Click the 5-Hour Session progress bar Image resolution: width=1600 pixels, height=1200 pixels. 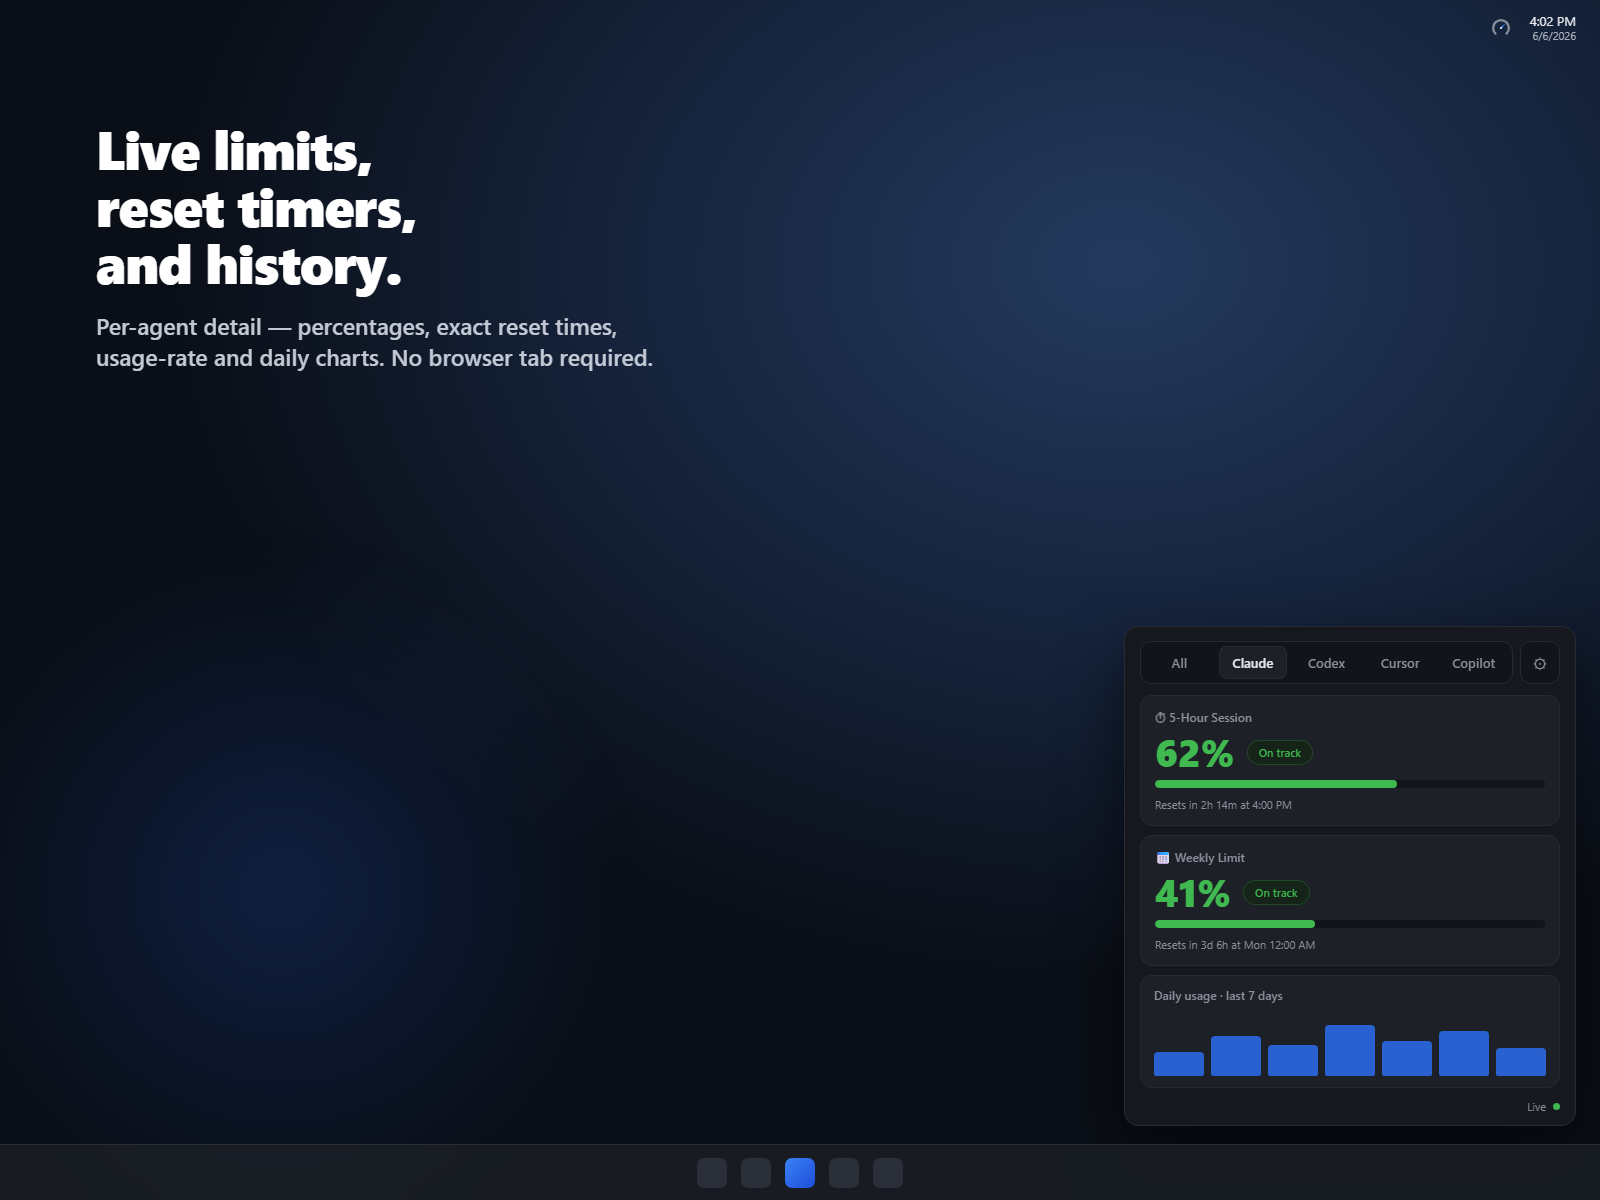click(1350, 784)
